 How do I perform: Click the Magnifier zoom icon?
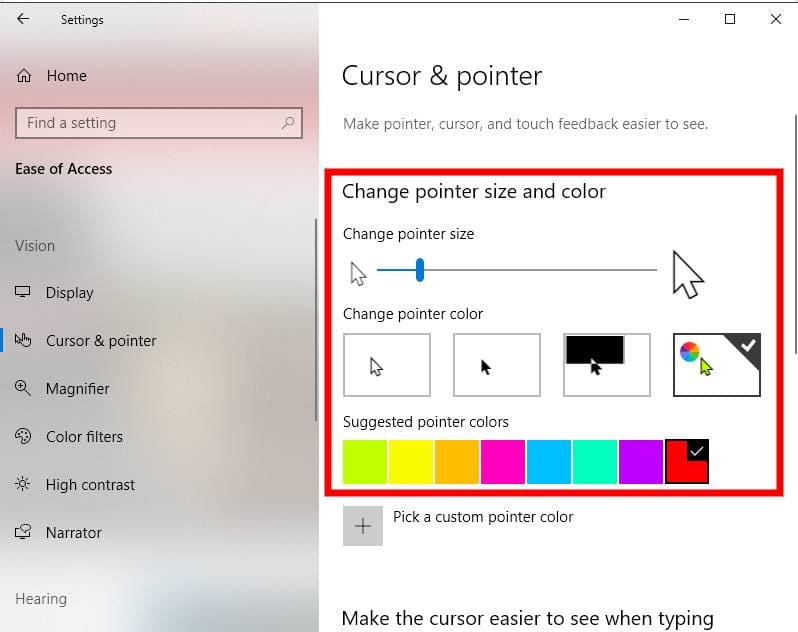point(23,388)
